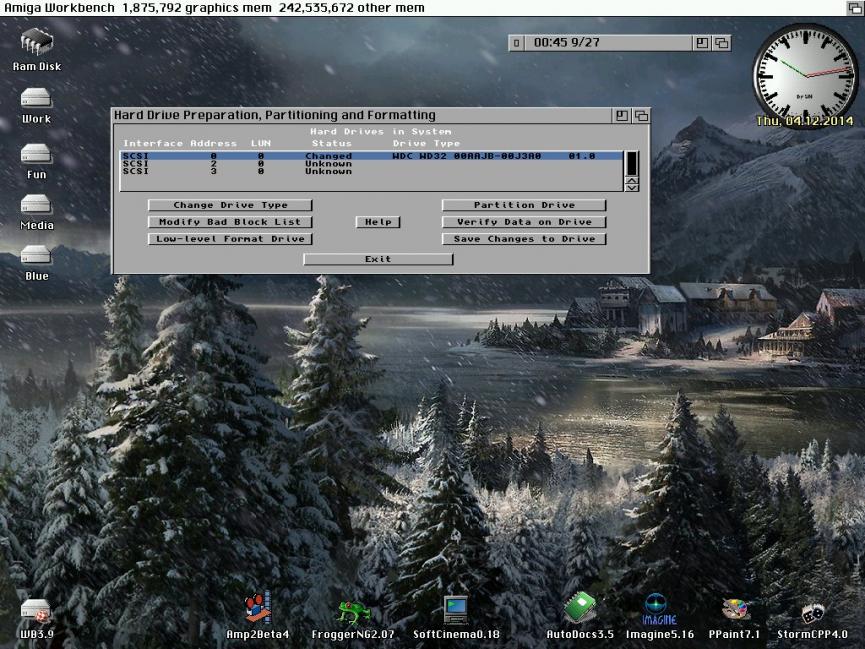The height and width of the screenshot is (649, 865).
Task: Launch the Imagine5.16 icon
Action: pyautogui.click(x=659, y=609)
